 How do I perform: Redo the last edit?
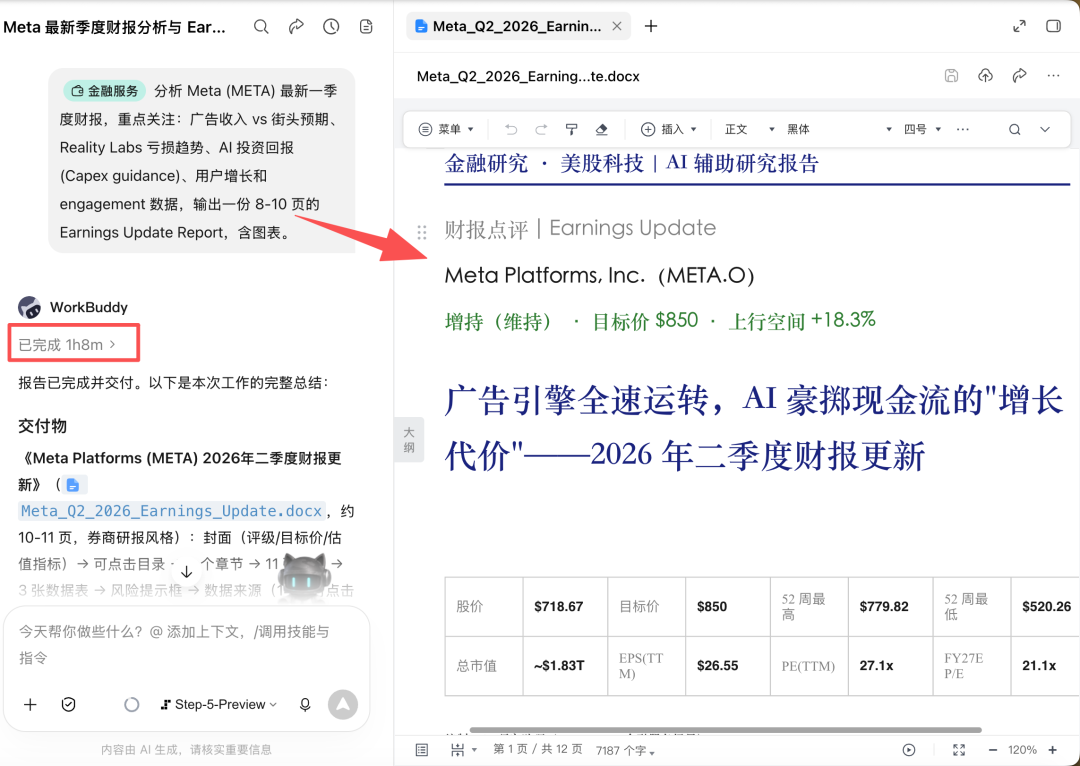tap(541, 130)
